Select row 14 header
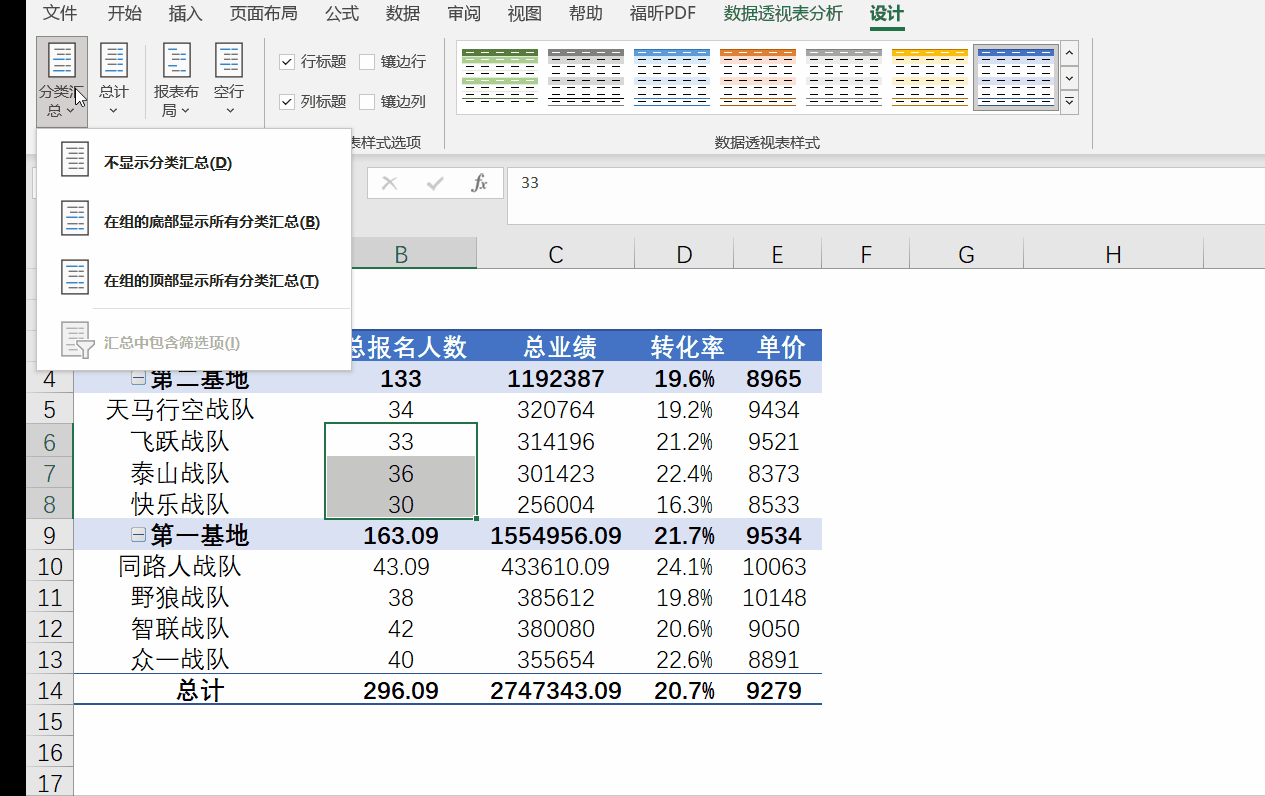 [x=50, y=691]
